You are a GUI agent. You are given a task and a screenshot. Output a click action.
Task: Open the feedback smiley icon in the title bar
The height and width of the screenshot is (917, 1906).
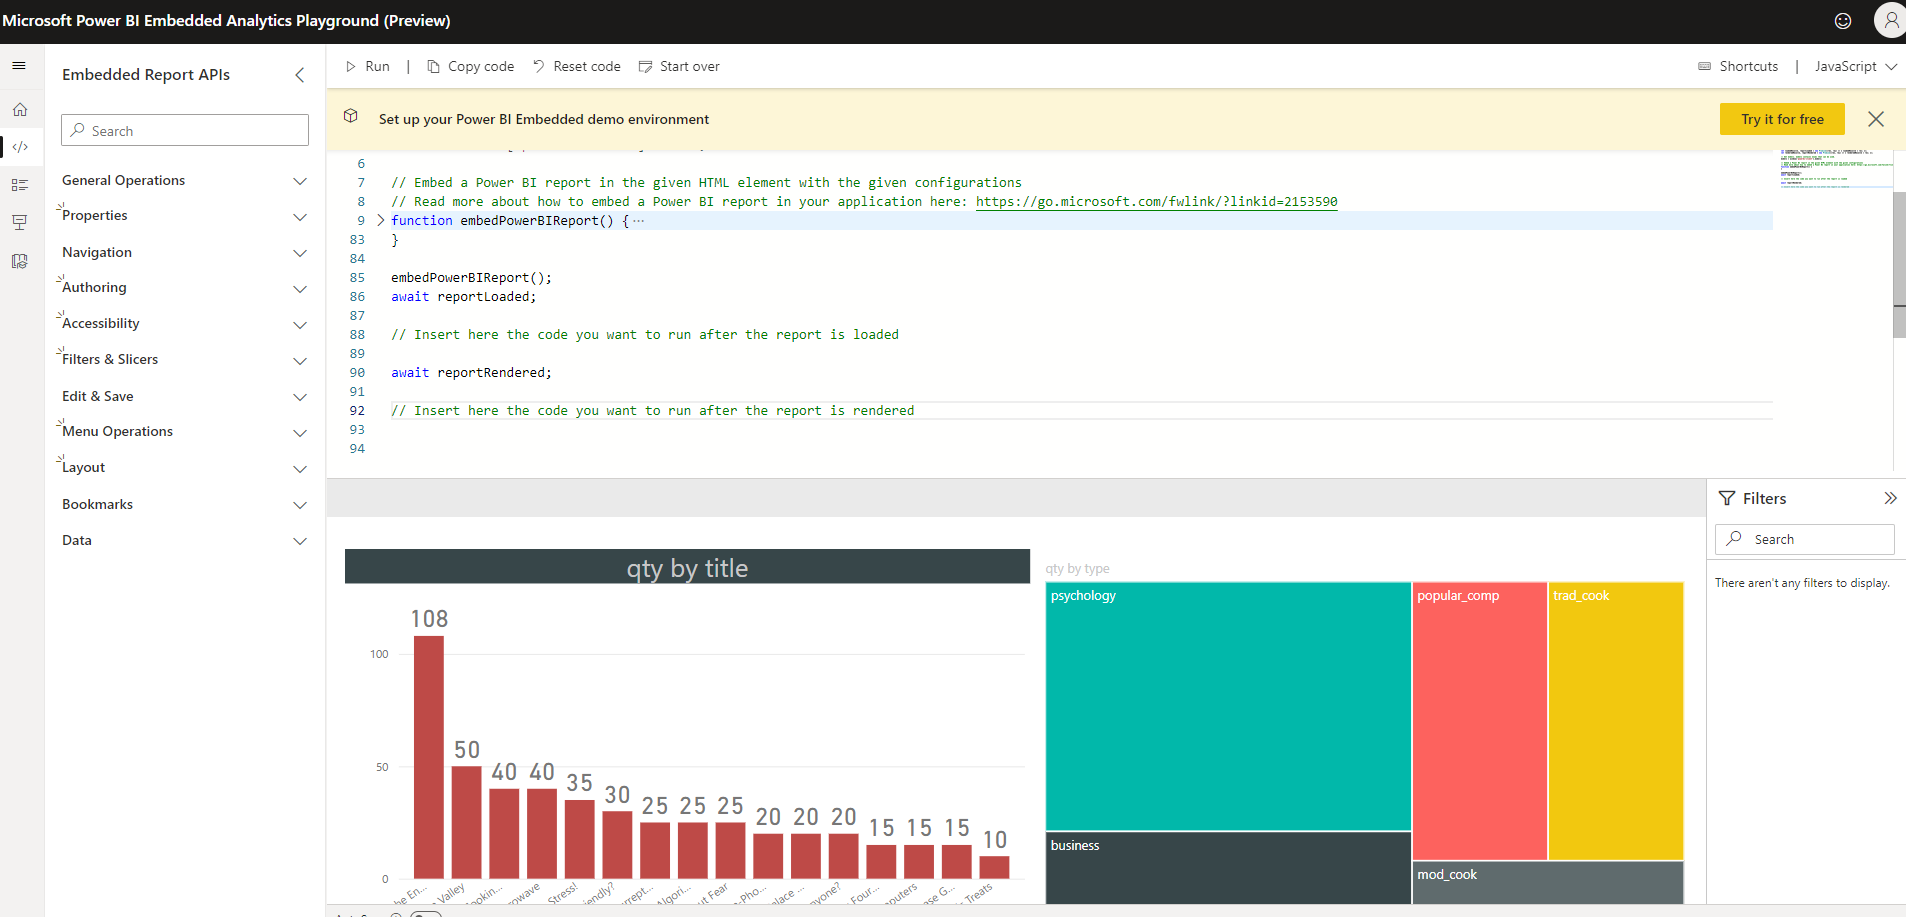coord(1843,20)
